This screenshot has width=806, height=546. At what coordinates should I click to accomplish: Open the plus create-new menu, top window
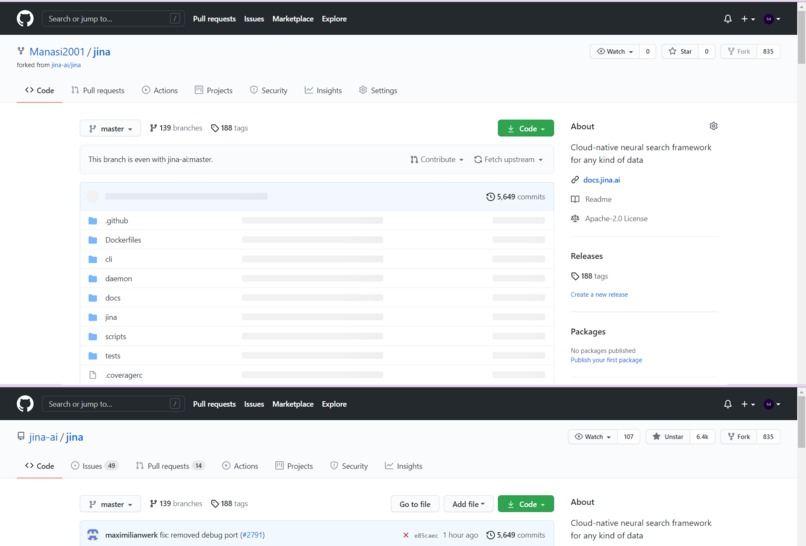(x=747, y=19)
